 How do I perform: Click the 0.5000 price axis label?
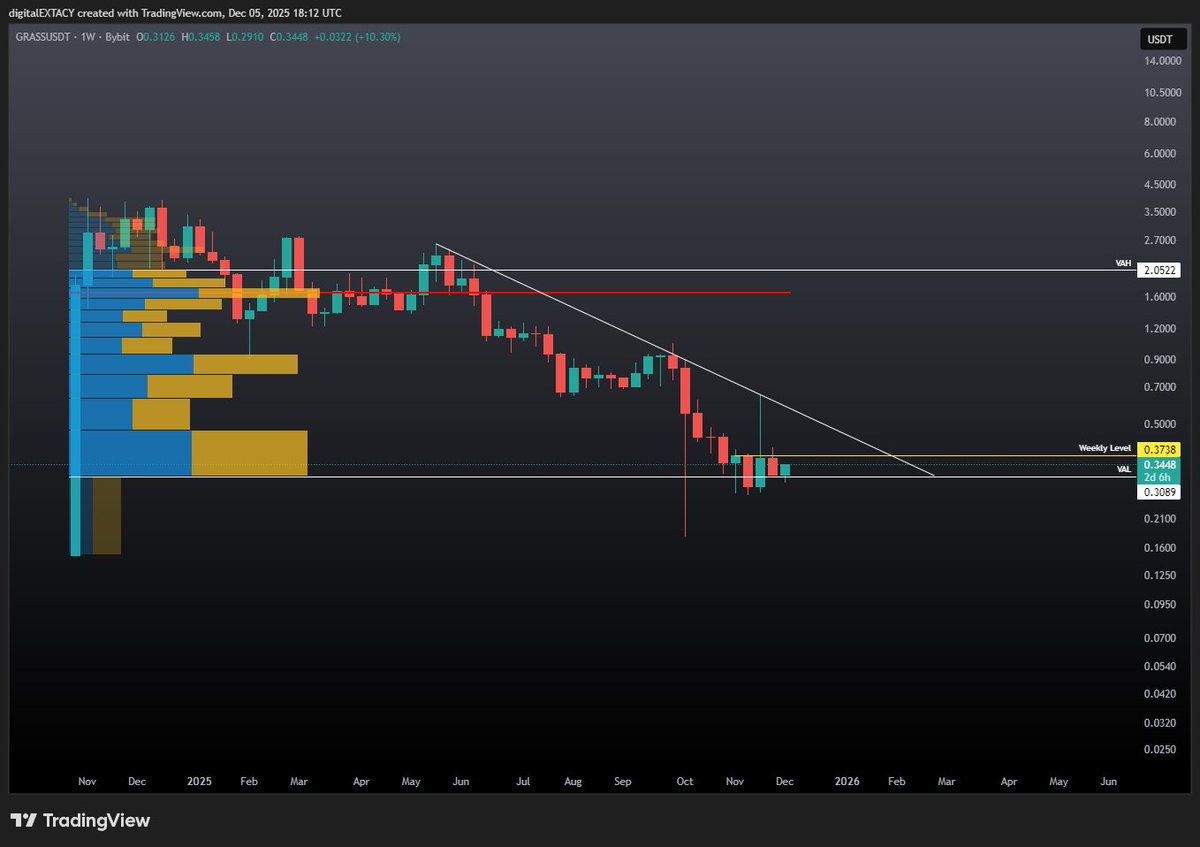[1162, 424]
